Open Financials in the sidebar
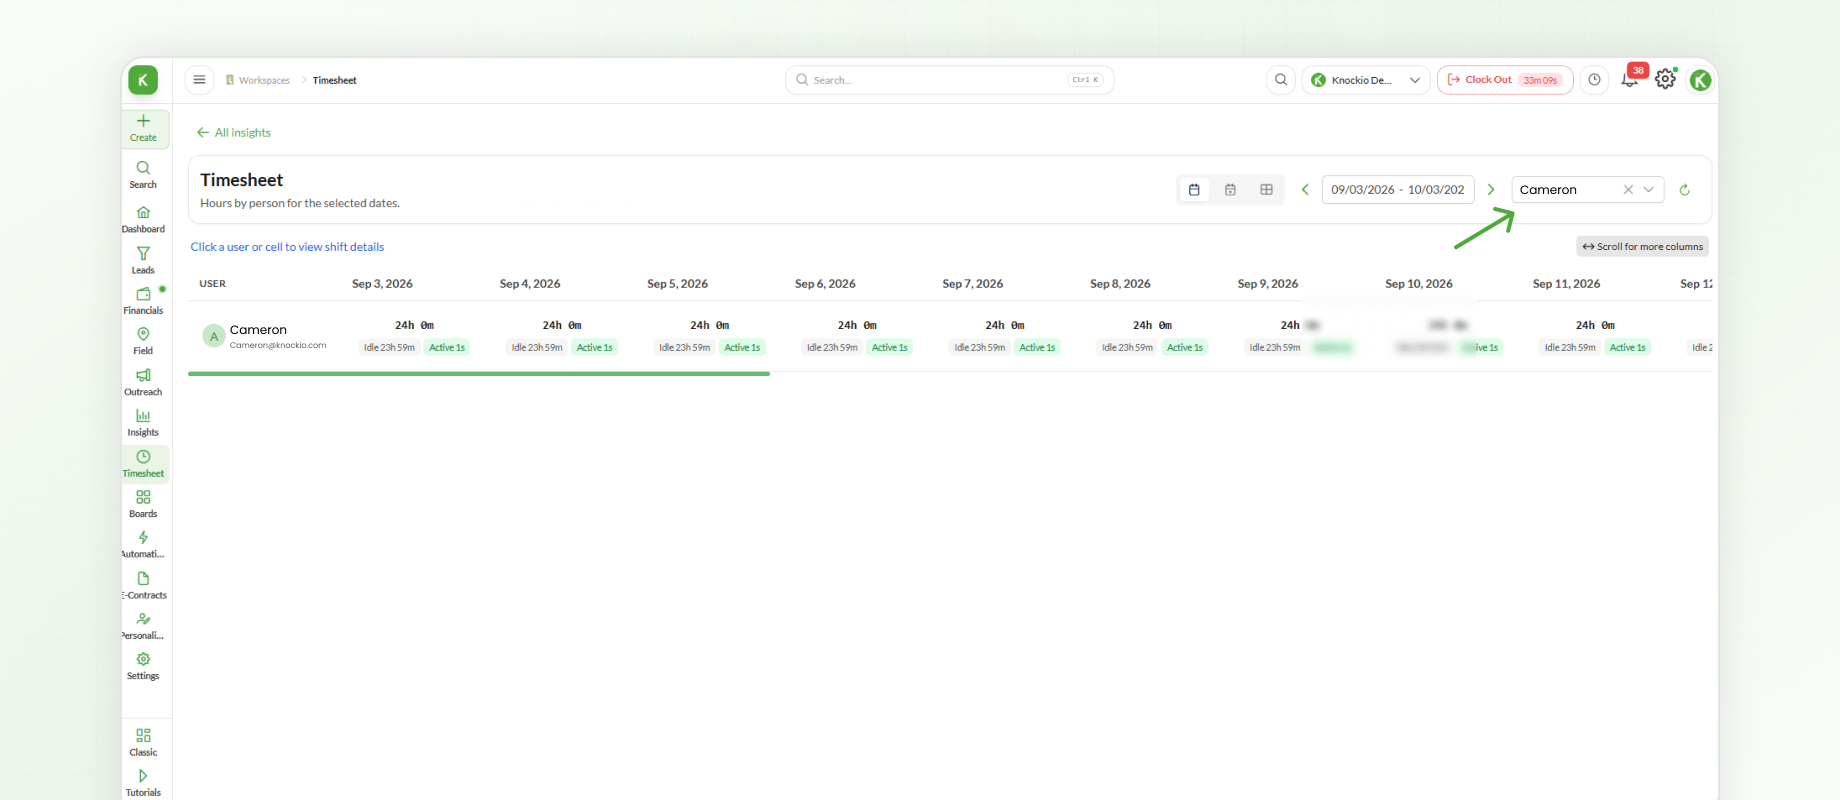This screenshot has width=1840, height=800. (x=143, y=300)
